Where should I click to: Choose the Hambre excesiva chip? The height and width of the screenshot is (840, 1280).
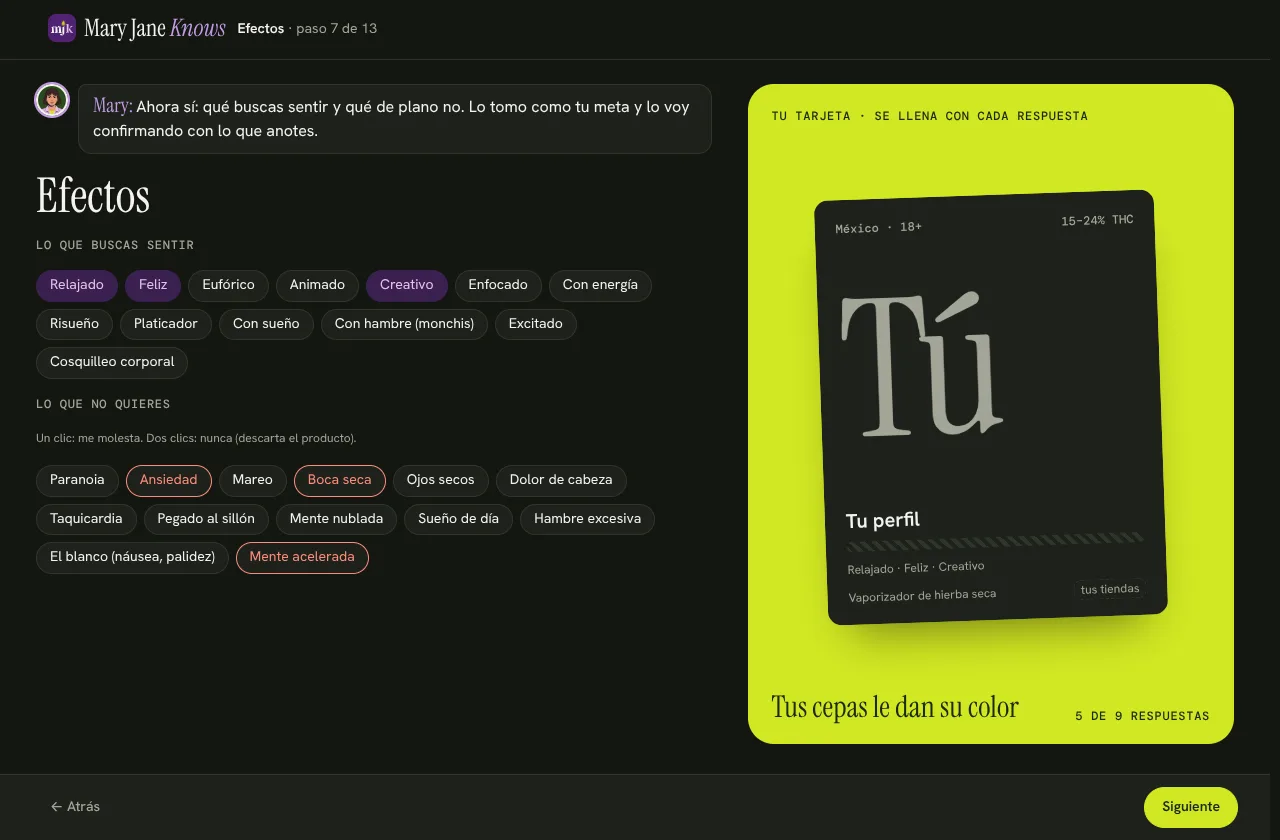click(x=587, y=519)
